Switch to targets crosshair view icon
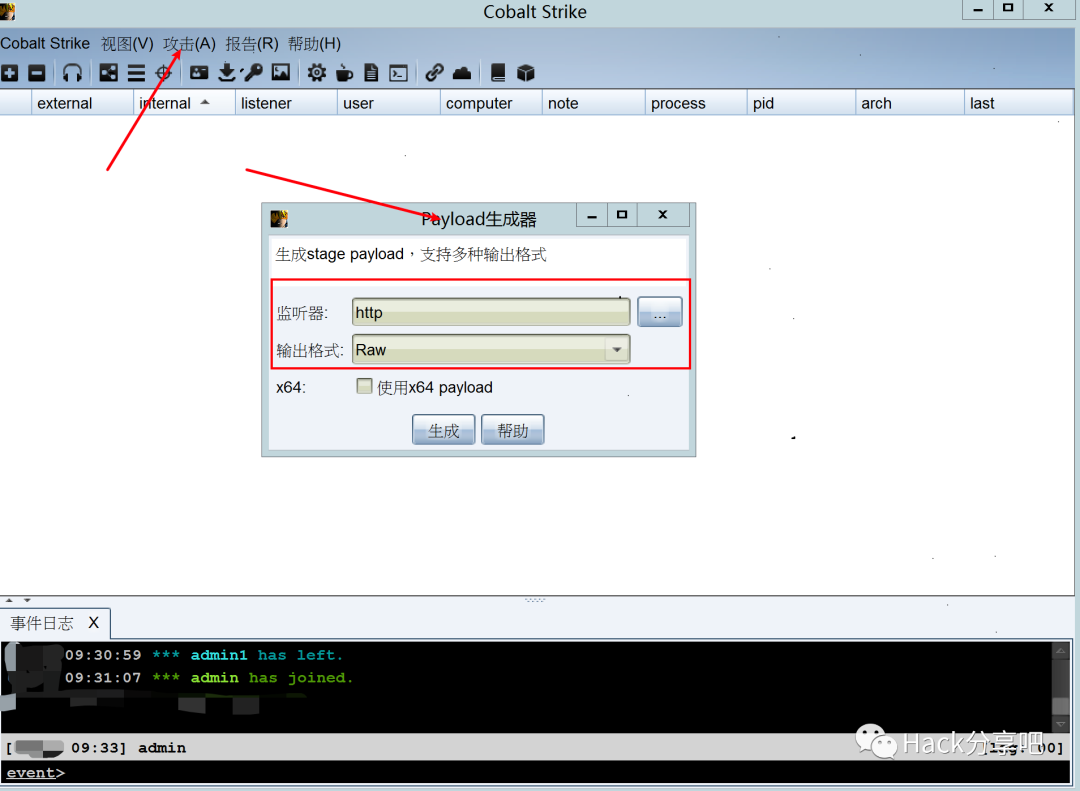 163,72
